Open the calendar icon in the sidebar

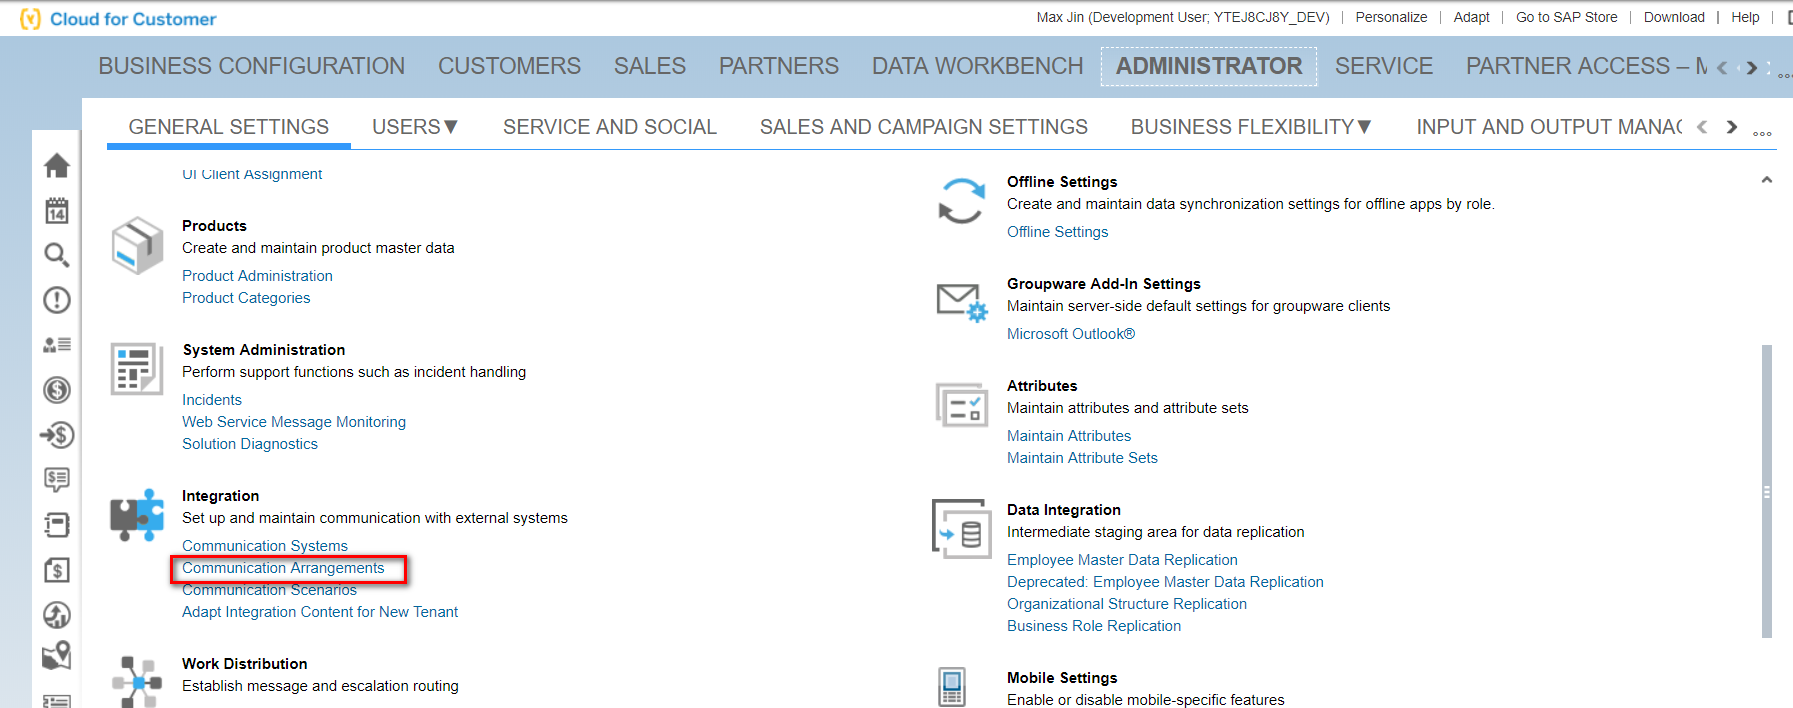coord(57,210)
